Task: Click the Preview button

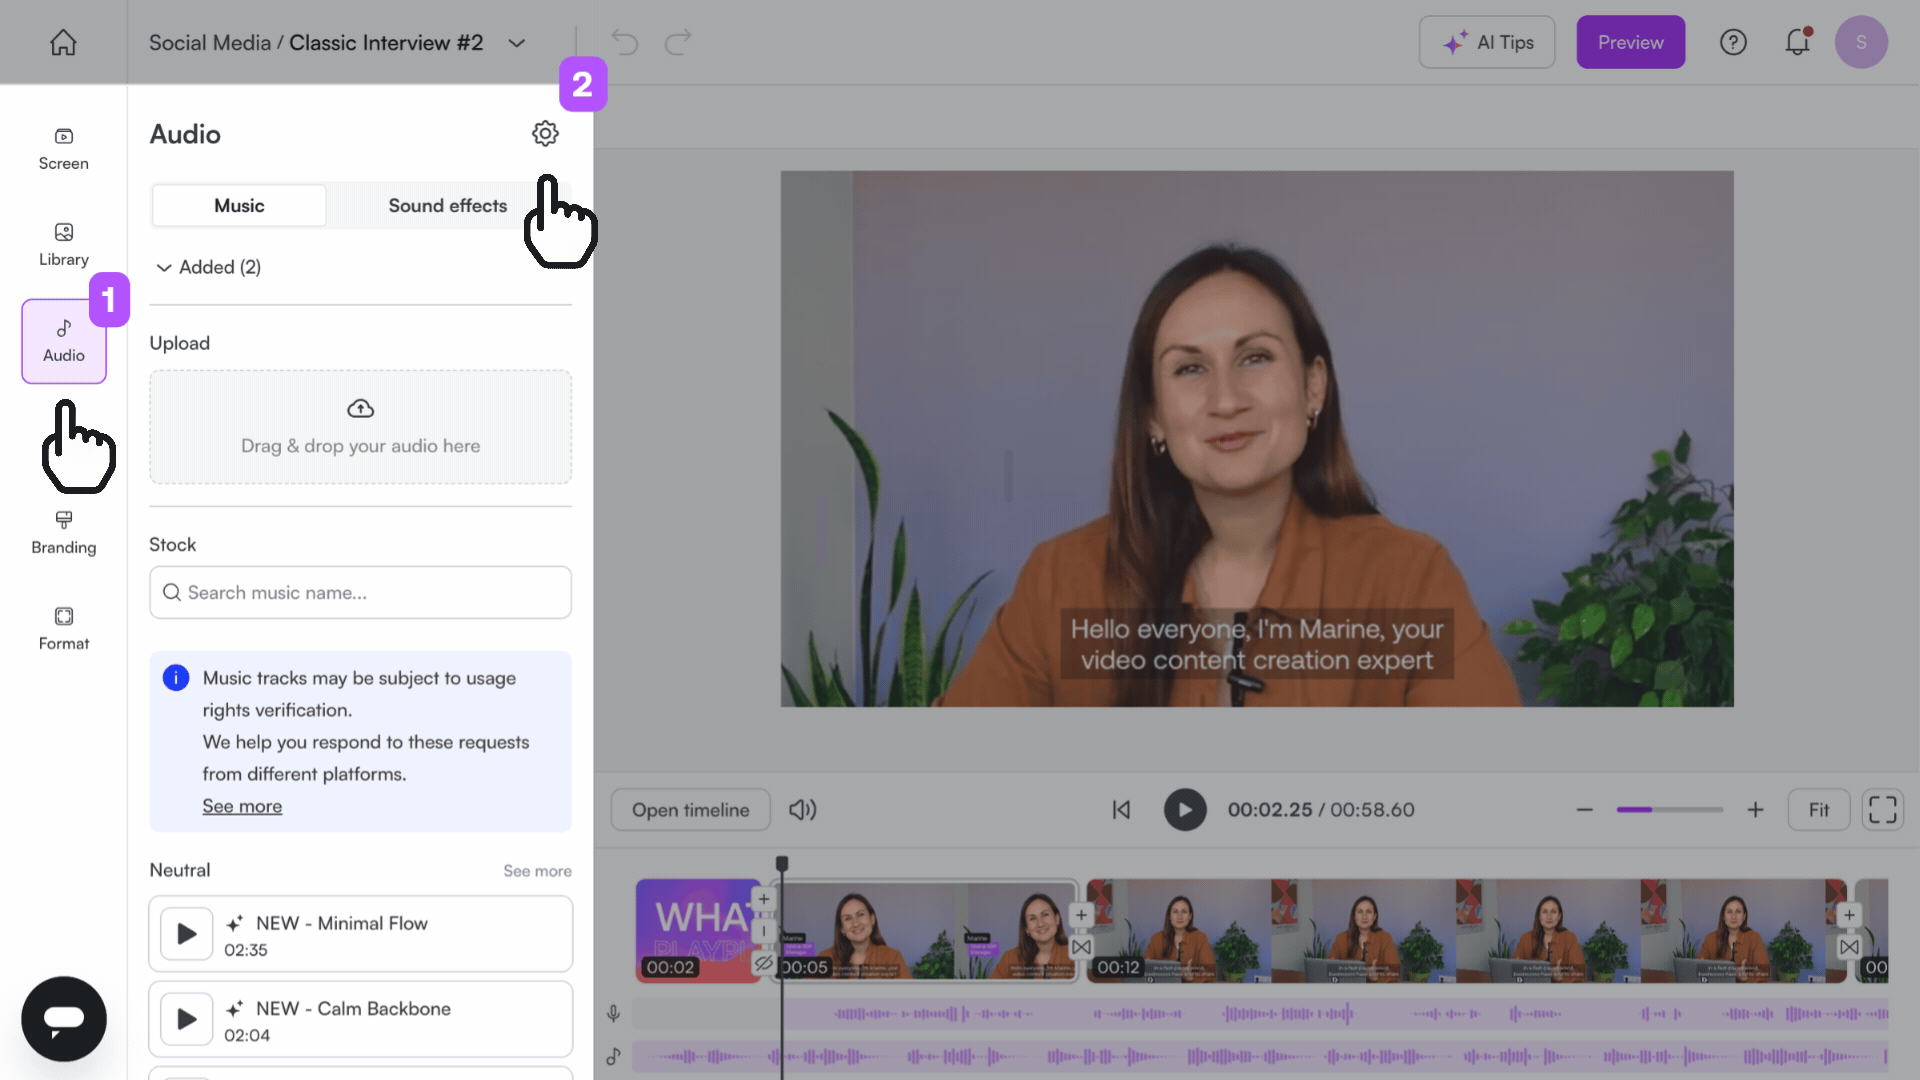Action: [x=1630, y=42]
